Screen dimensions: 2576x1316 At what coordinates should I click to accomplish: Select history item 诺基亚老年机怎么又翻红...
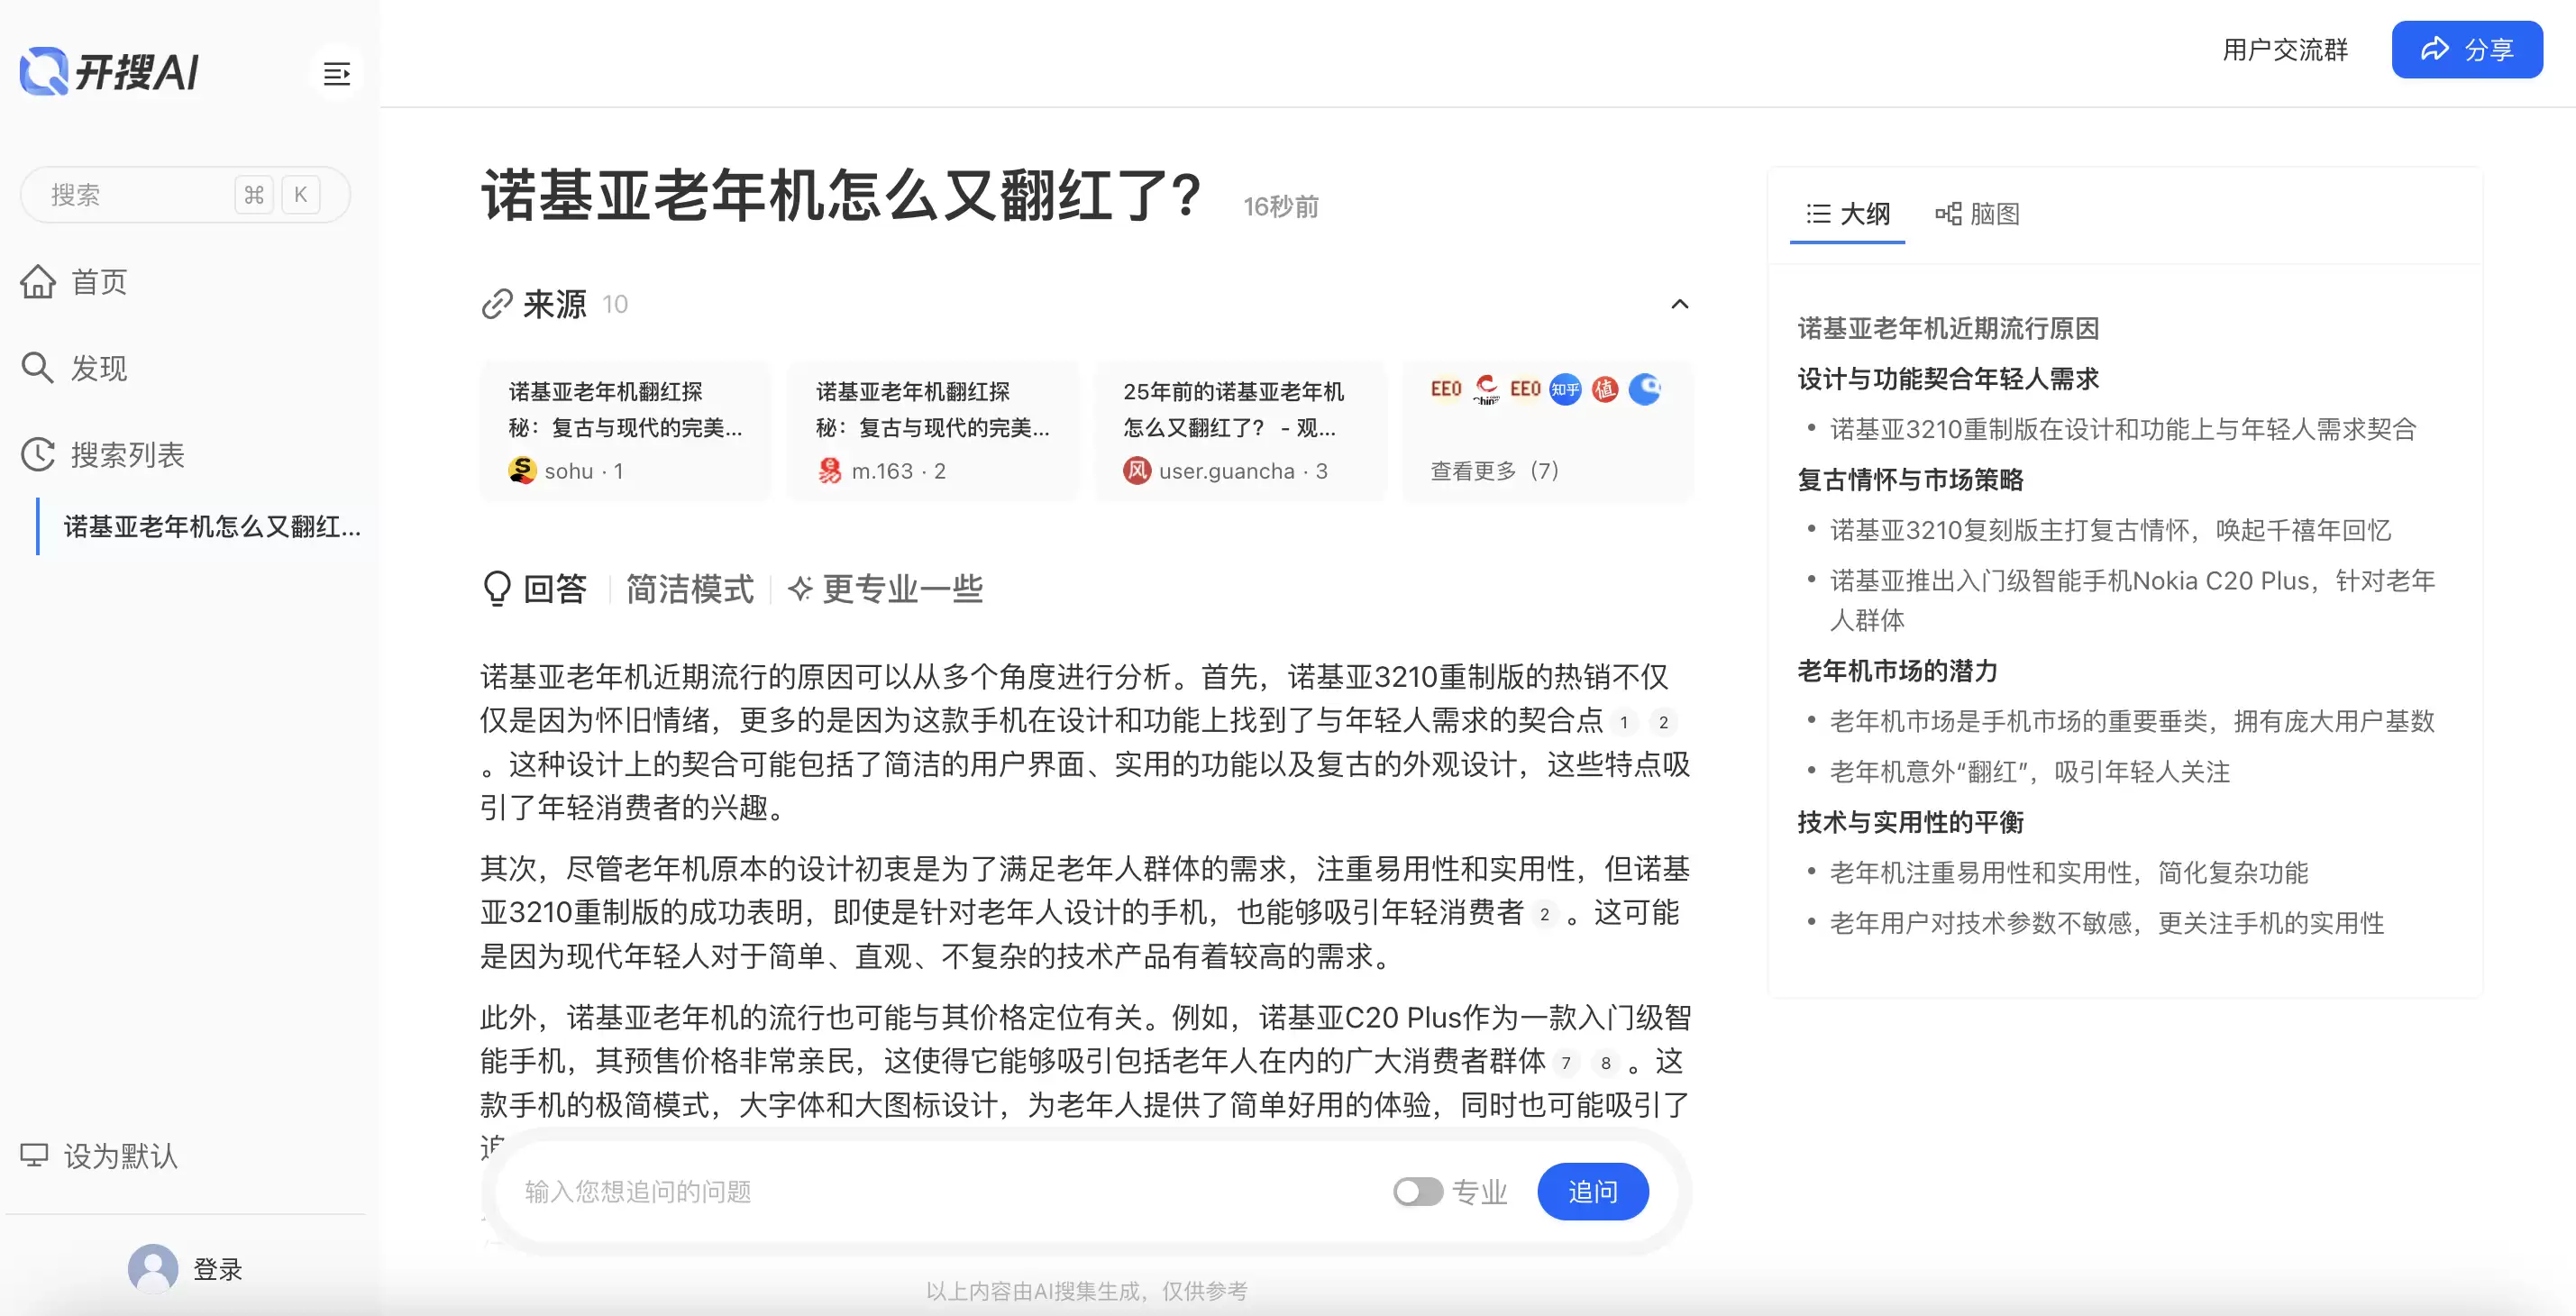212,526
